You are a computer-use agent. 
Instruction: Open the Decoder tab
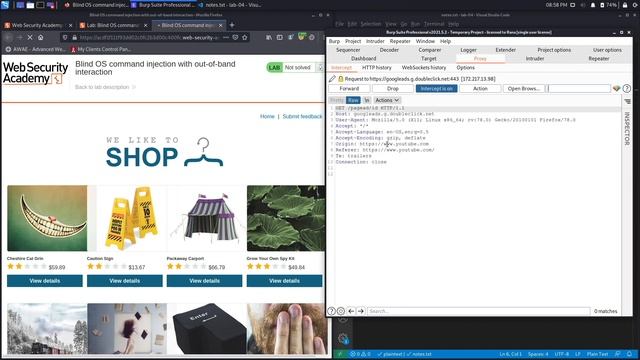tap(389, 50)
